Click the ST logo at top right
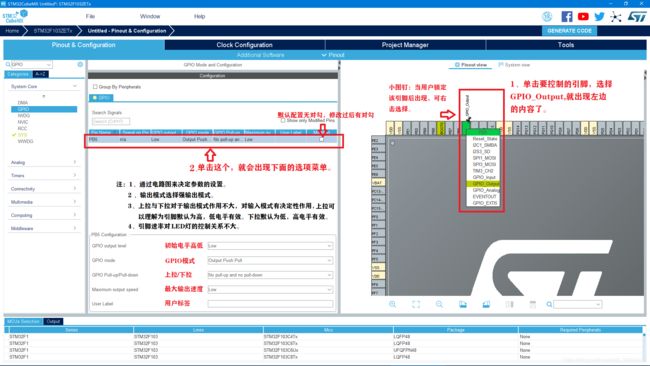Image resolution: width=650 pixels, height=366 pixels. pos(637,17)
